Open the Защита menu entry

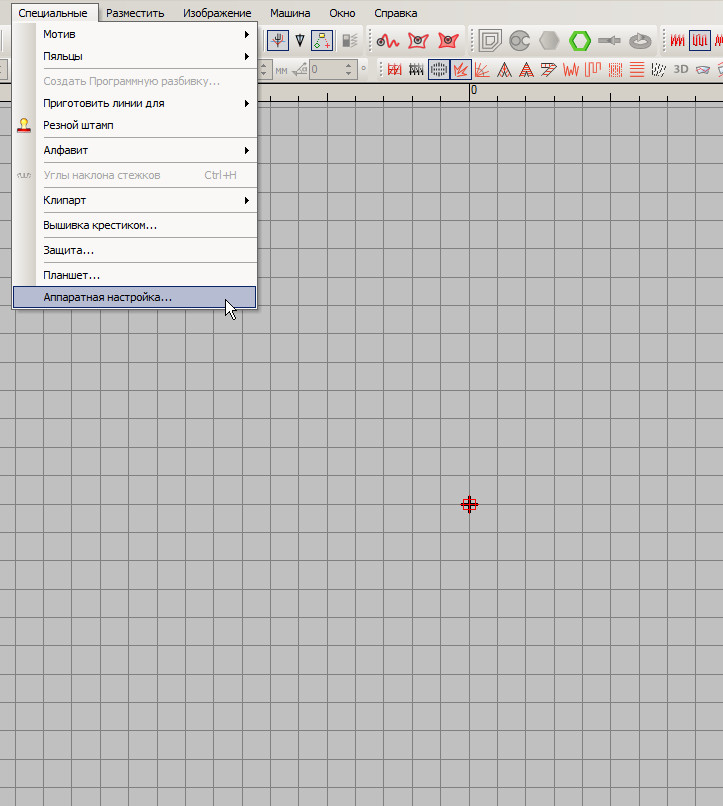[69, 250]
